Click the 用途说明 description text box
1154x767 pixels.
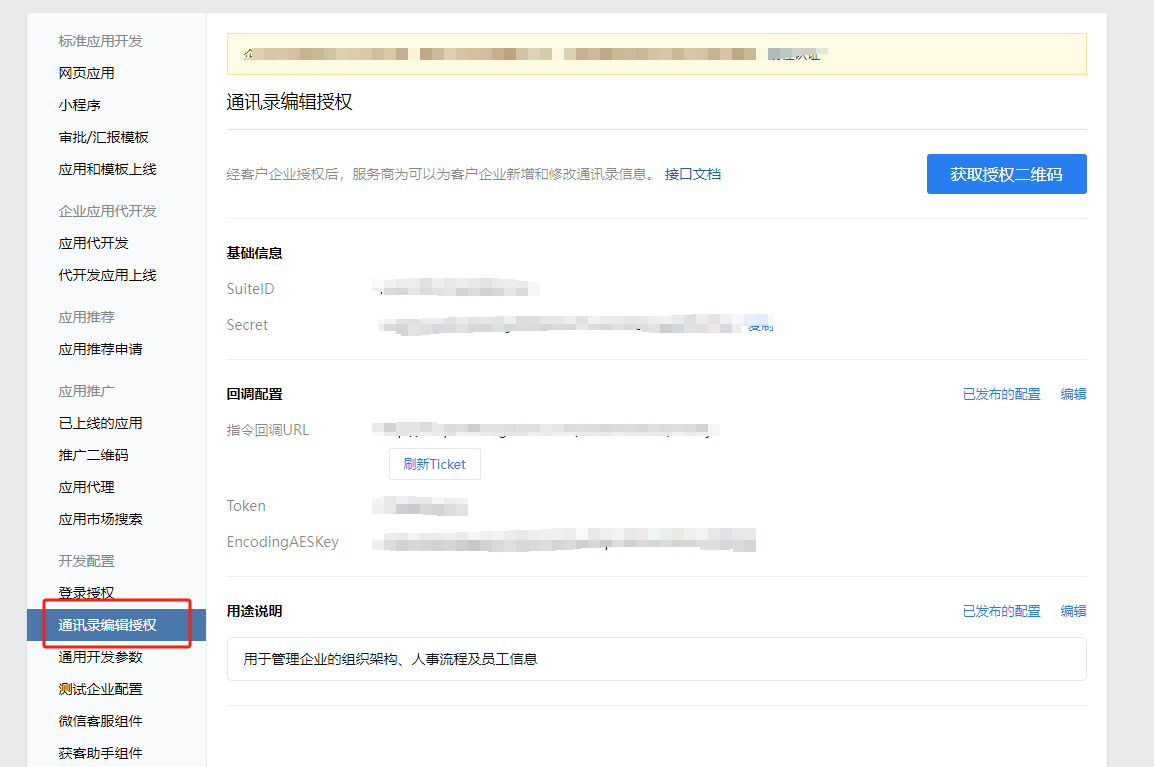(656, 659)
